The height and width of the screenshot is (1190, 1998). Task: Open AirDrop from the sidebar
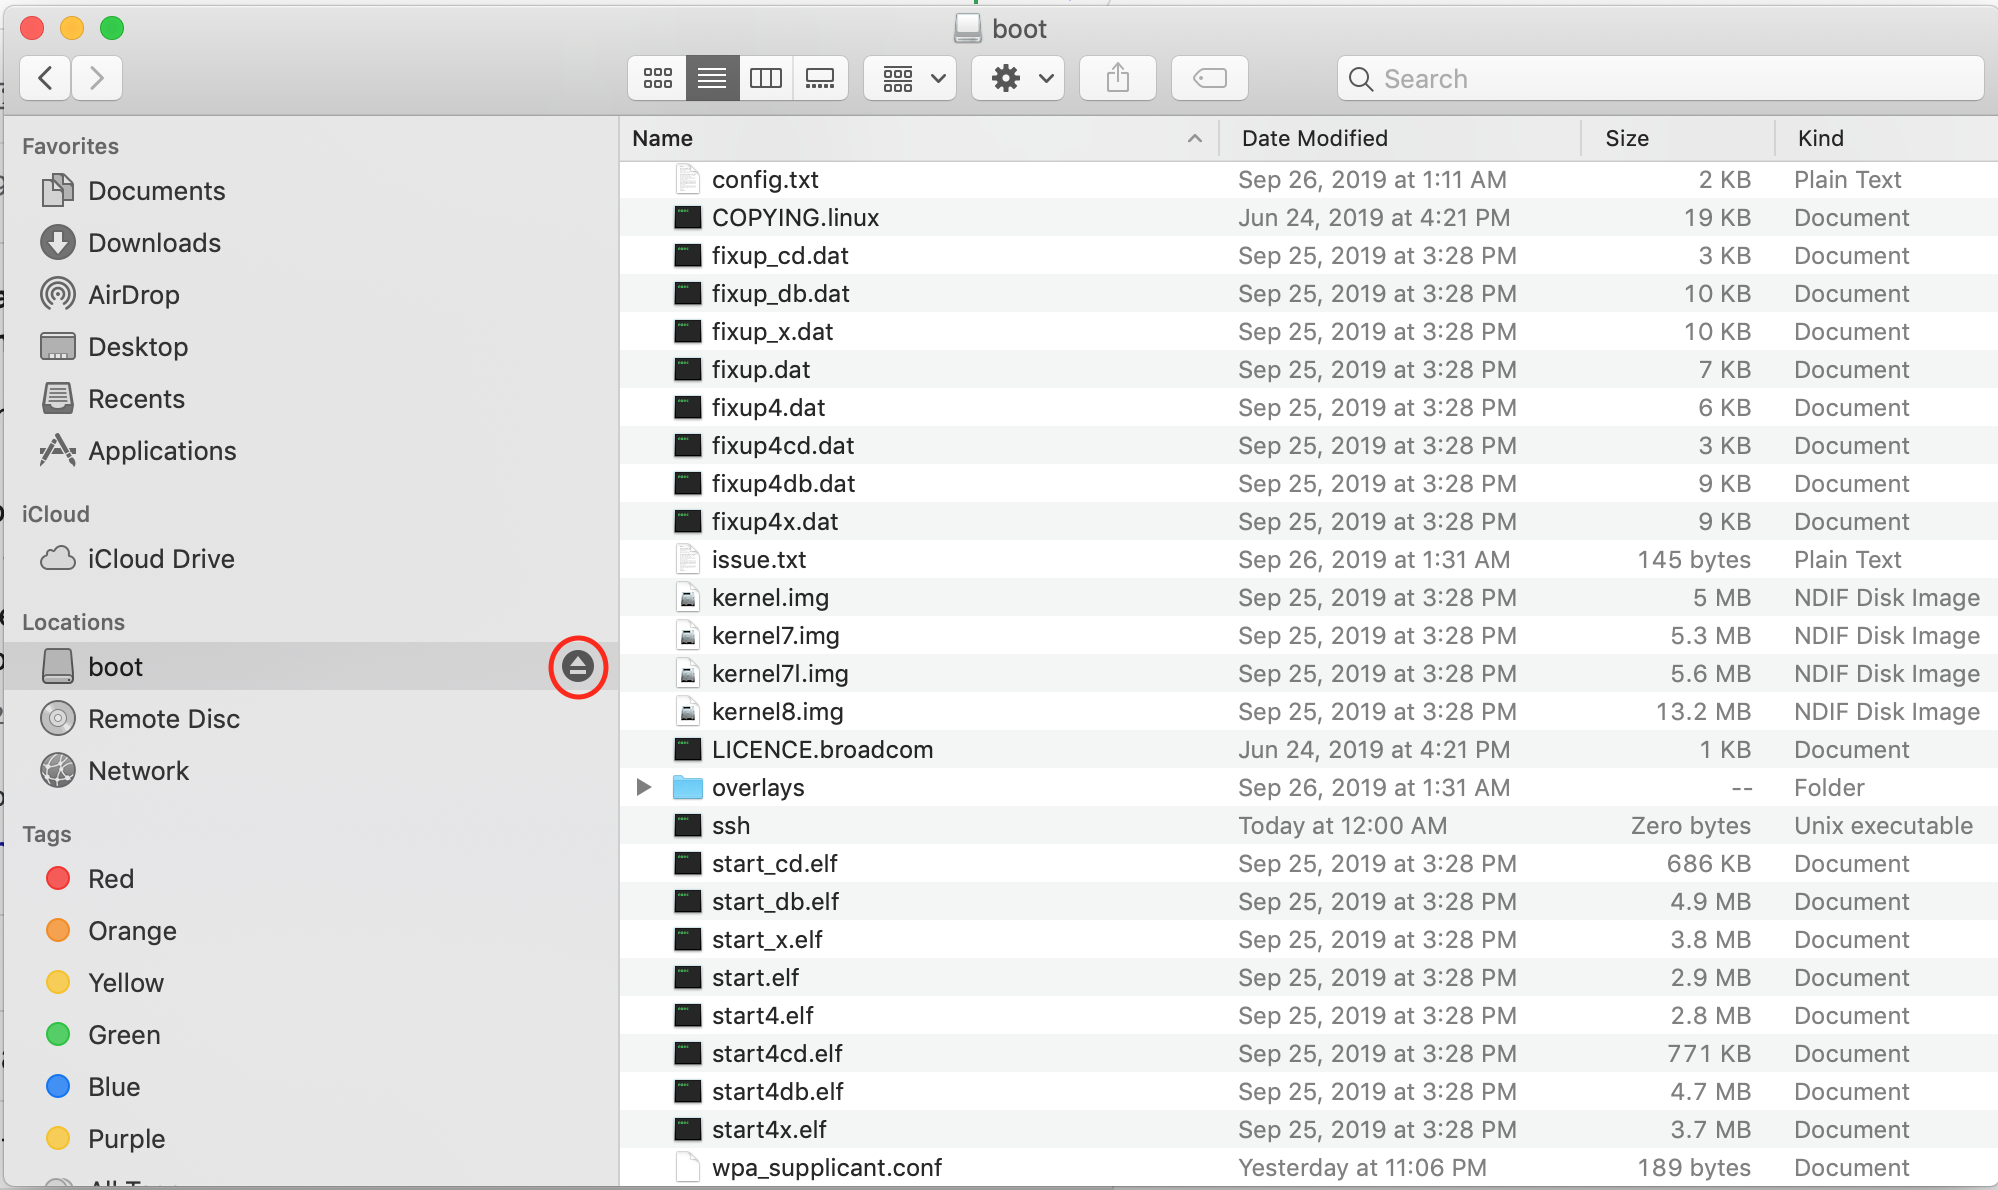131,294
